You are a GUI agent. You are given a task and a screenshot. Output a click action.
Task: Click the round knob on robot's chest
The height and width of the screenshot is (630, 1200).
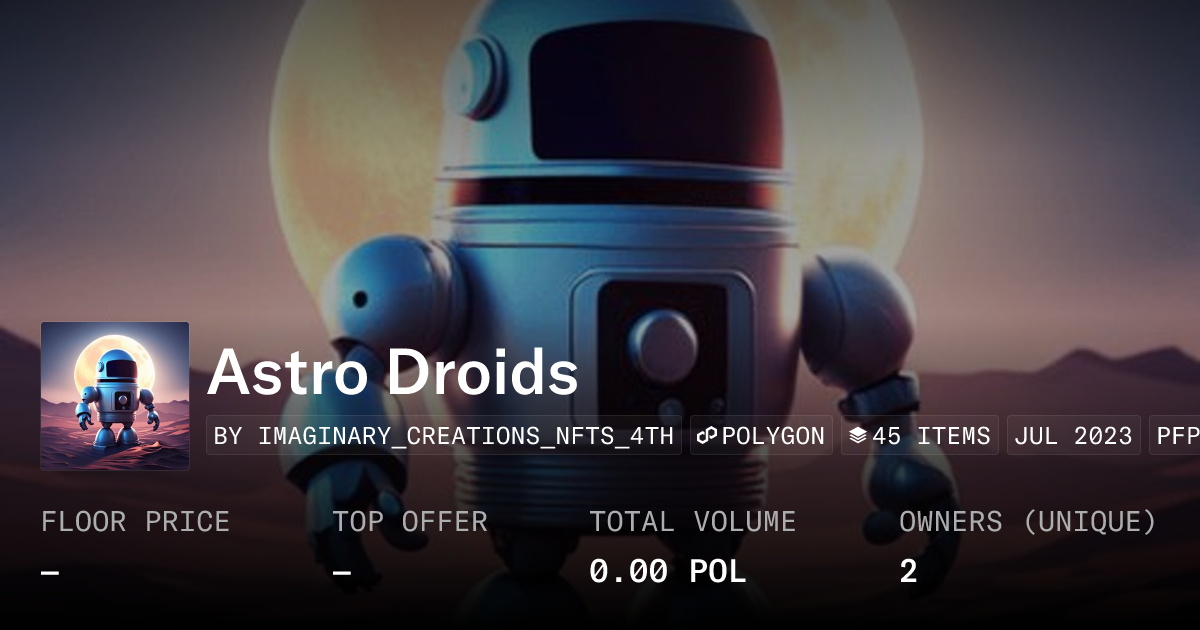tap(663, 342)
